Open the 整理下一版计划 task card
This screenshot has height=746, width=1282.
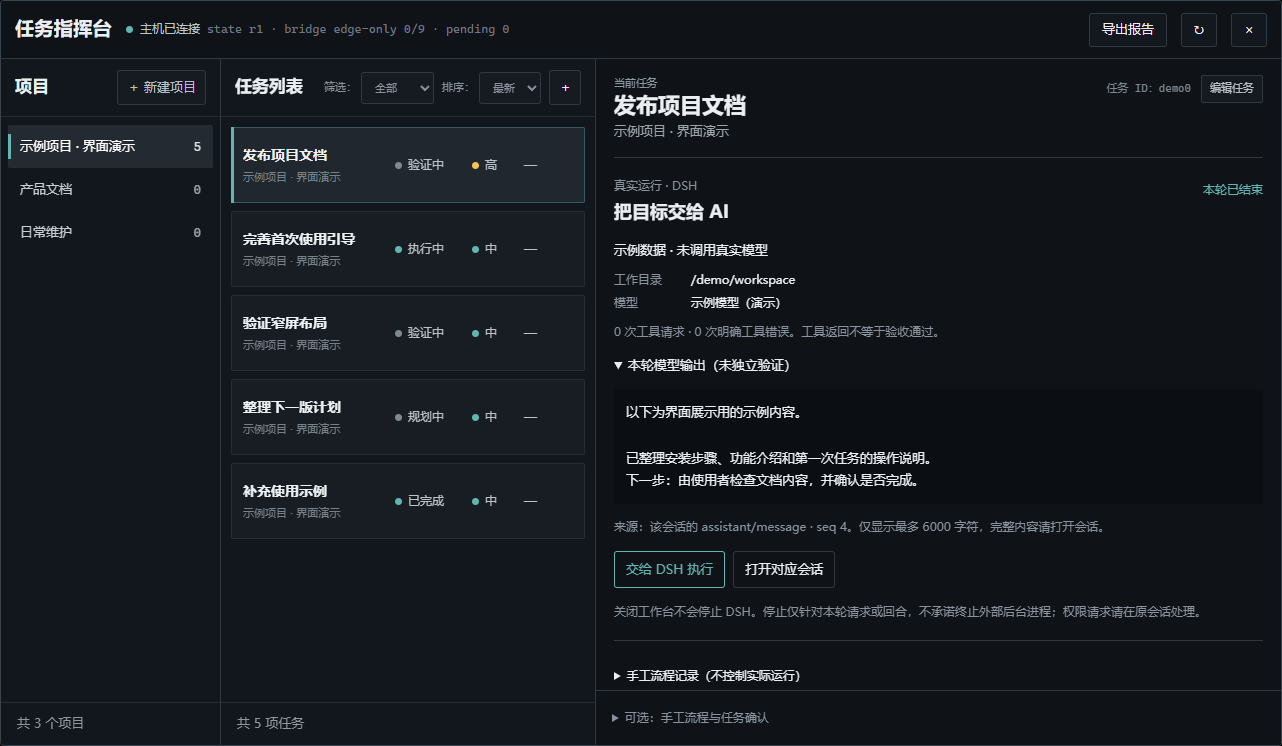tap(408, 417)
